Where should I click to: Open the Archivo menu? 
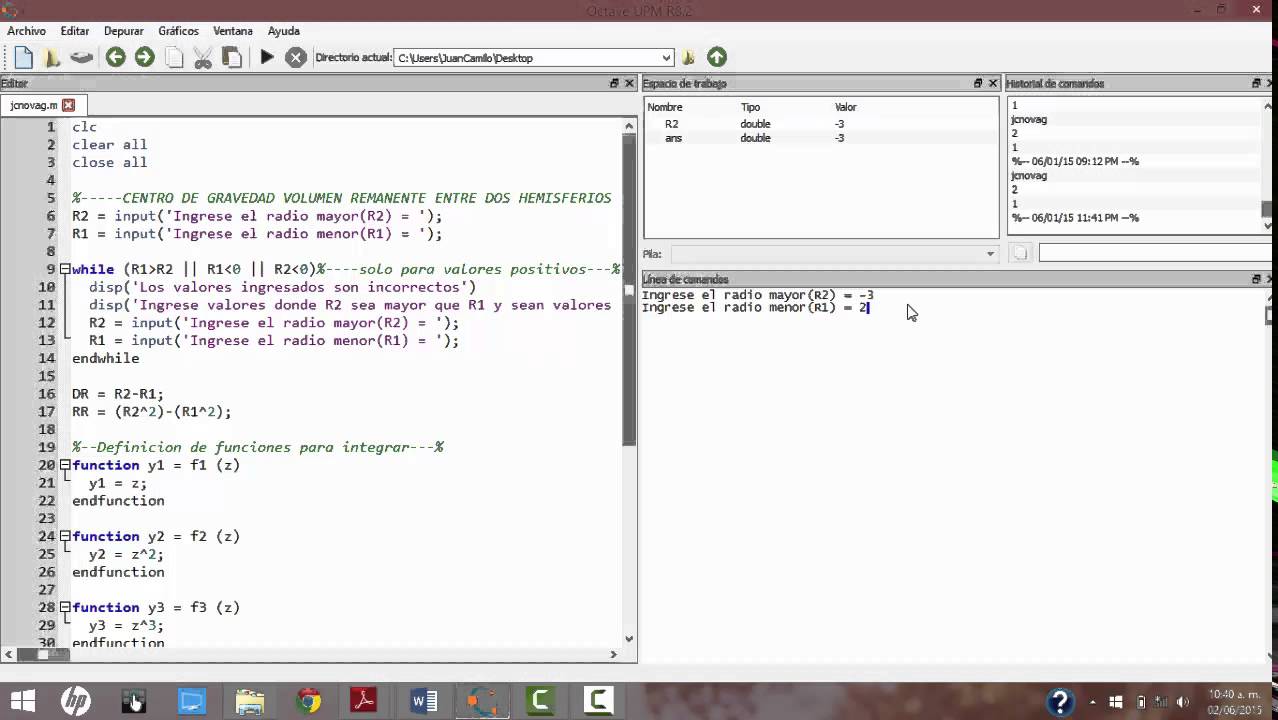[x=27, y=31]
